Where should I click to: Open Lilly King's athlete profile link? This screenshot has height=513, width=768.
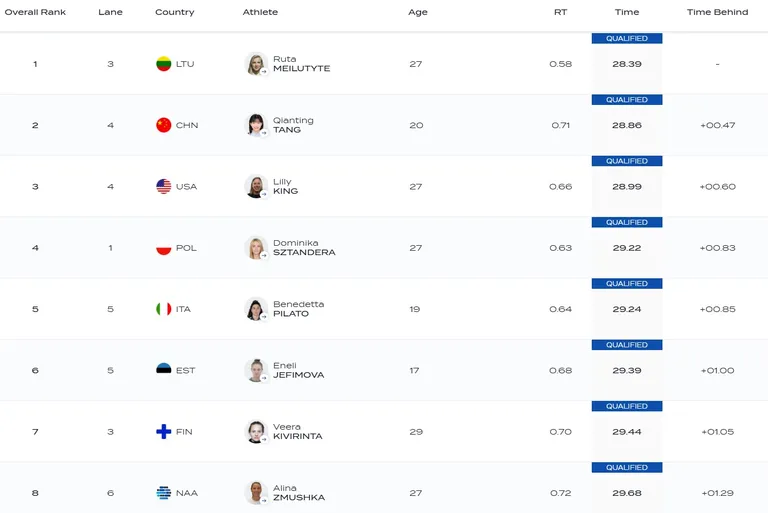click(x=286, y=186)
